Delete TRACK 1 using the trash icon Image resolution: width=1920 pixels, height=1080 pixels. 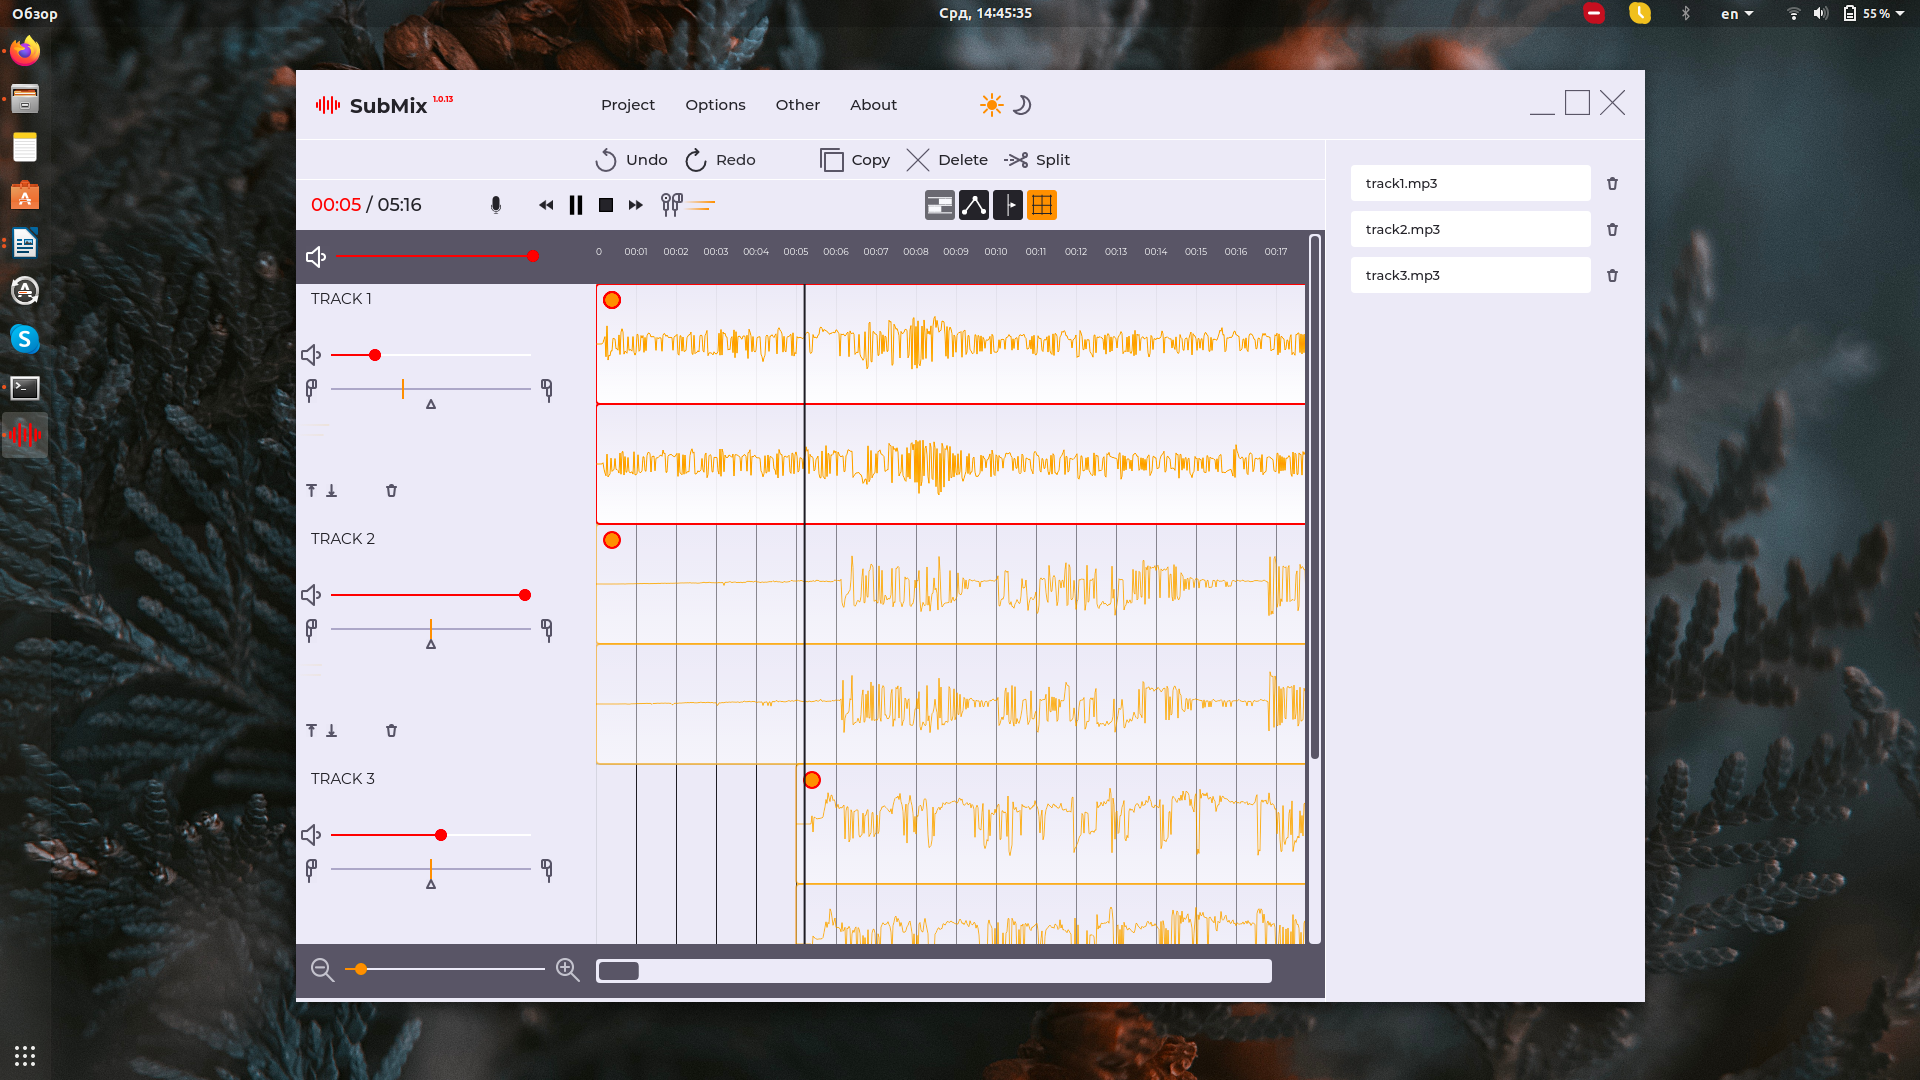tap(392, 491)
